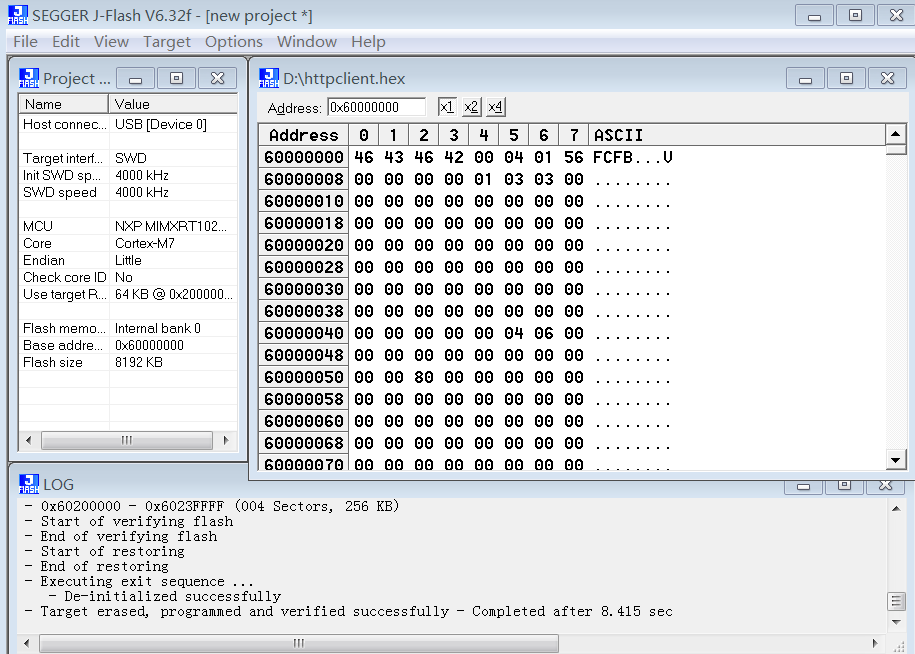Click the right arrow of Project panel scrollbar
Screen dimensions: 915x654
point(225,440)
